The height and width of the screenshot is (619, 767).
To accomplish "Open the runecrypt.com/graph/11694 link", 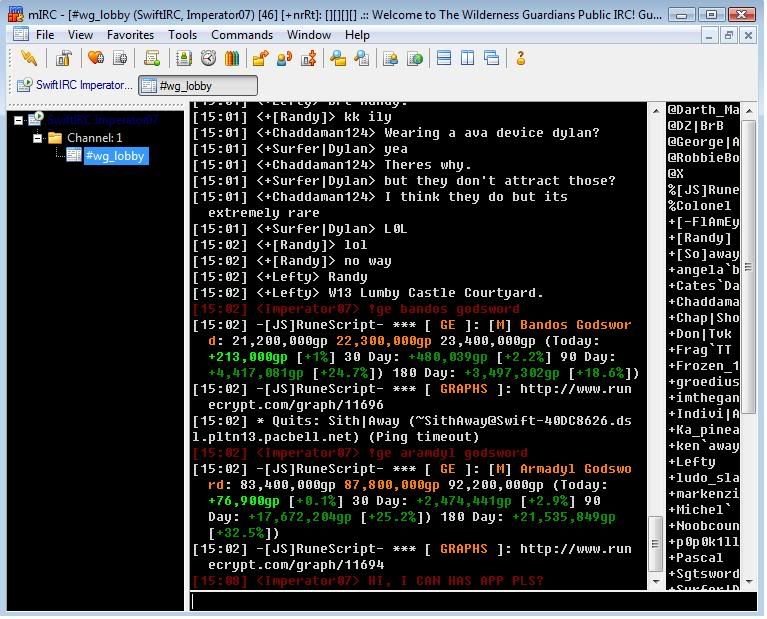I will pos(420,557).
